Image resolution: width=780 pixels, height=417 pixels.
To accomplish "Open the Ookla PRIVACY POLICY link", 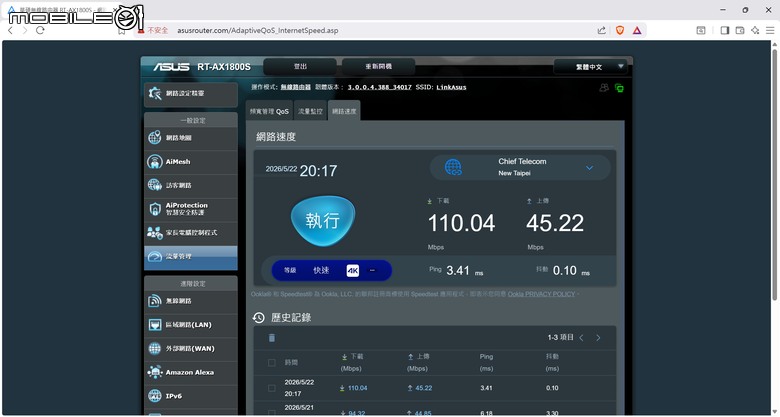I will (541, 294).
